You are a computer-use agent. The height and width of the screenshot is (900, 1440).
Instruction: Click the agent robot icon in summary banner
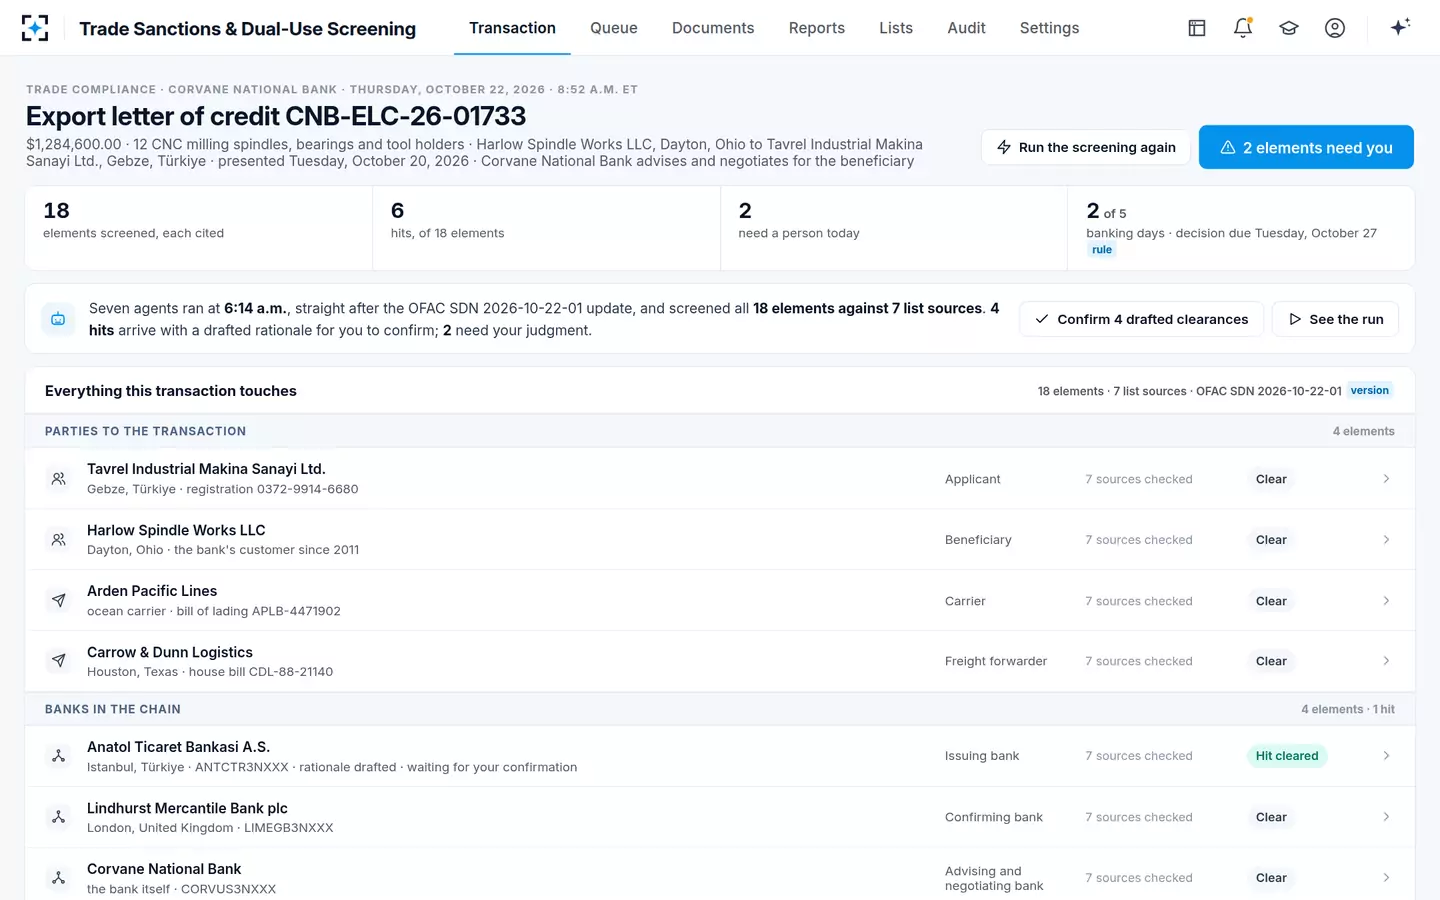(x=58, y=319)
